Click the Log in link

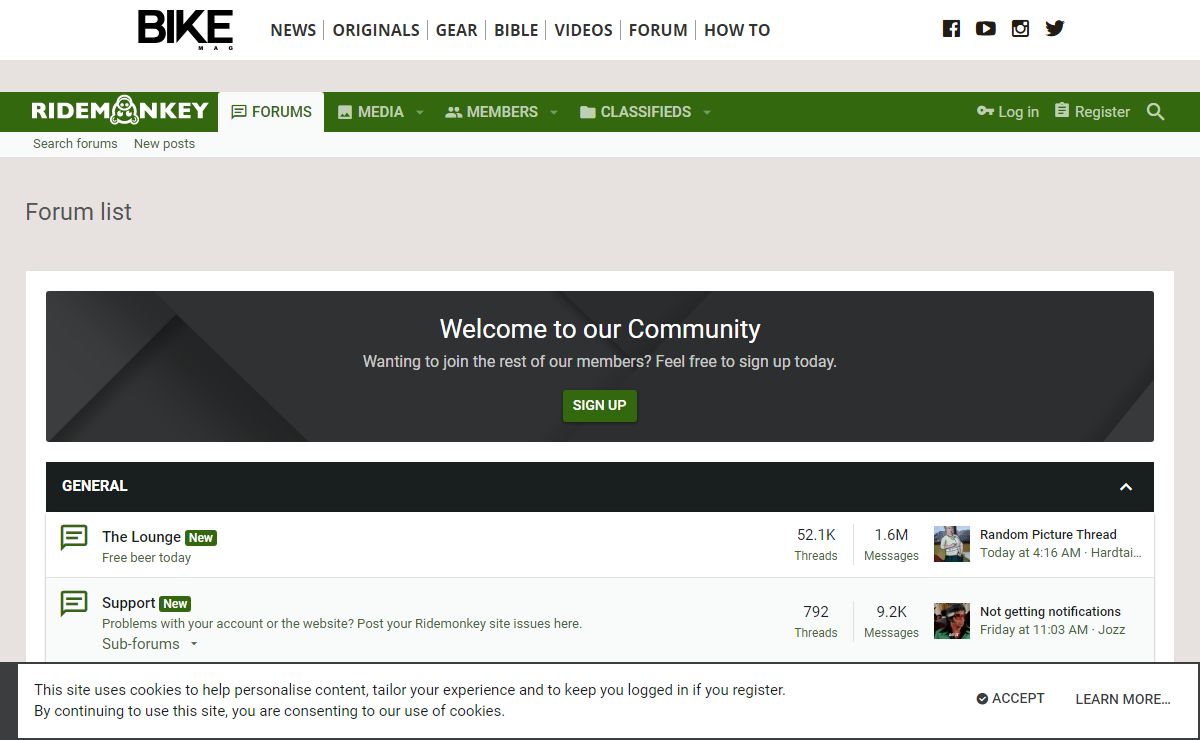coord(1008,112)
